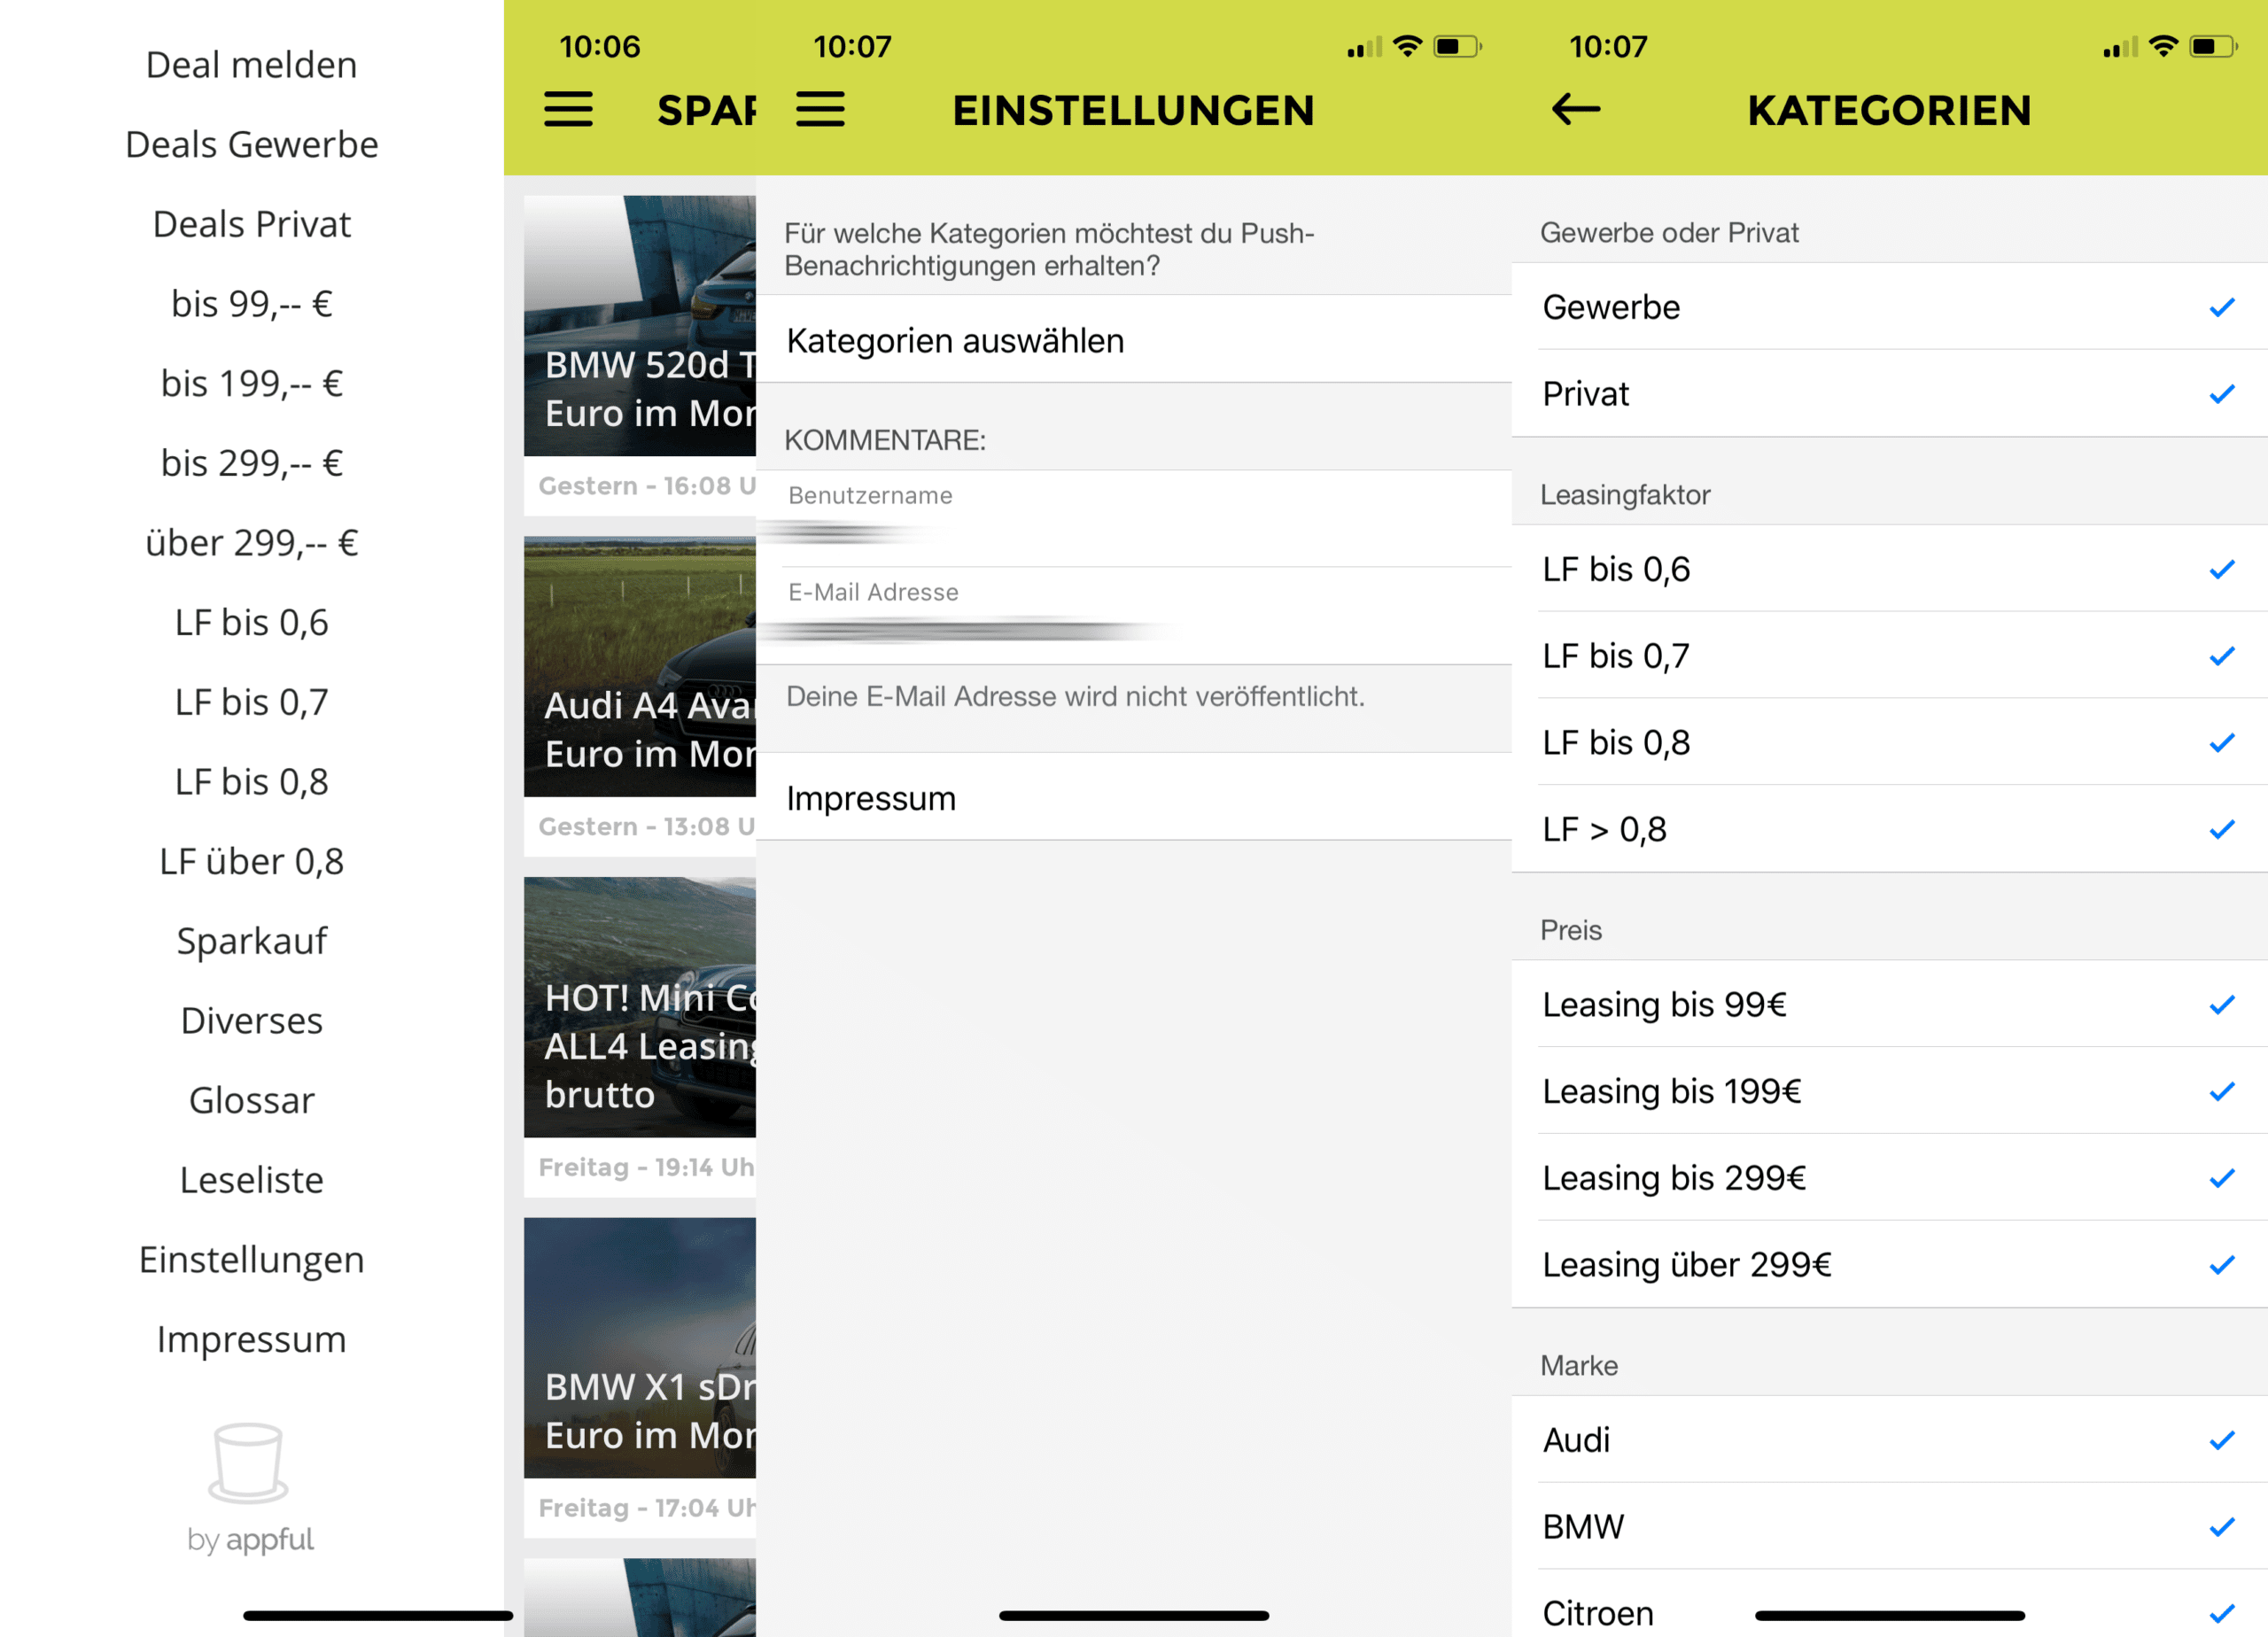
Task: Tap Impressum row on Einstellungen screen
Action: click(x=1134, y=798)
